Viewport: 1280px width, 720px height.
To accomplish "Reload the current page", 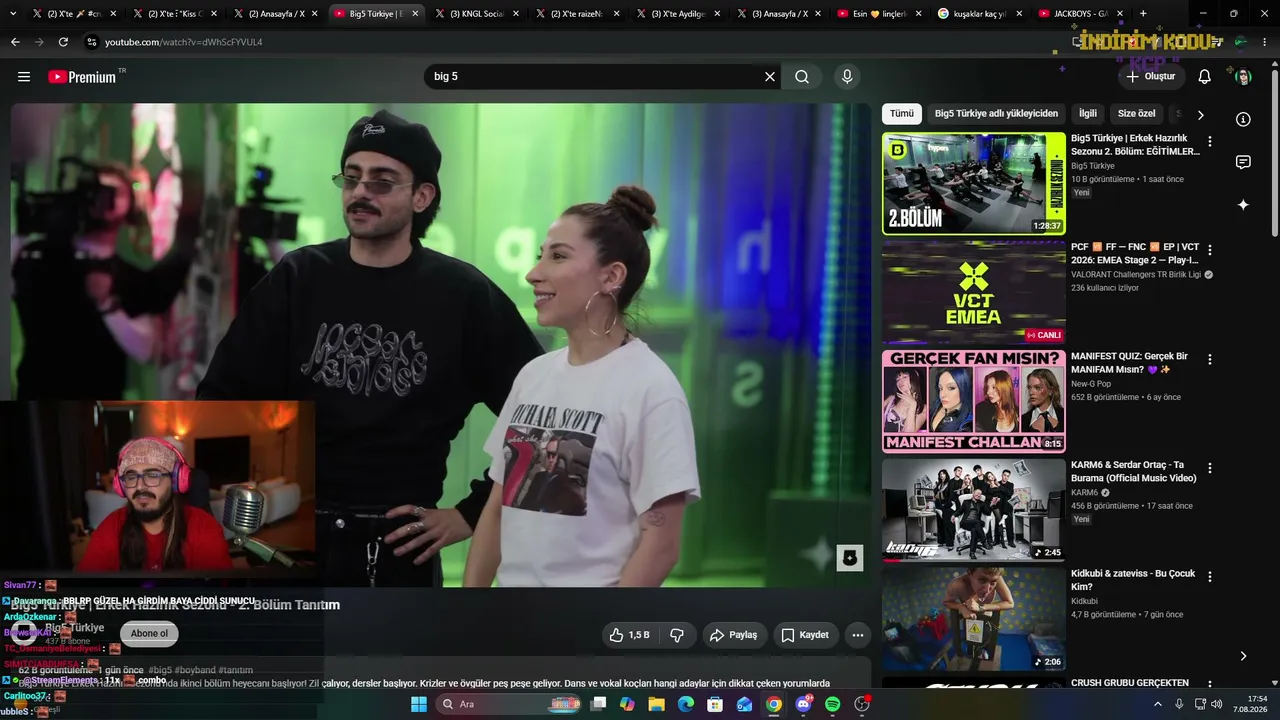I will pyautogui.click(x=63, y=42).
